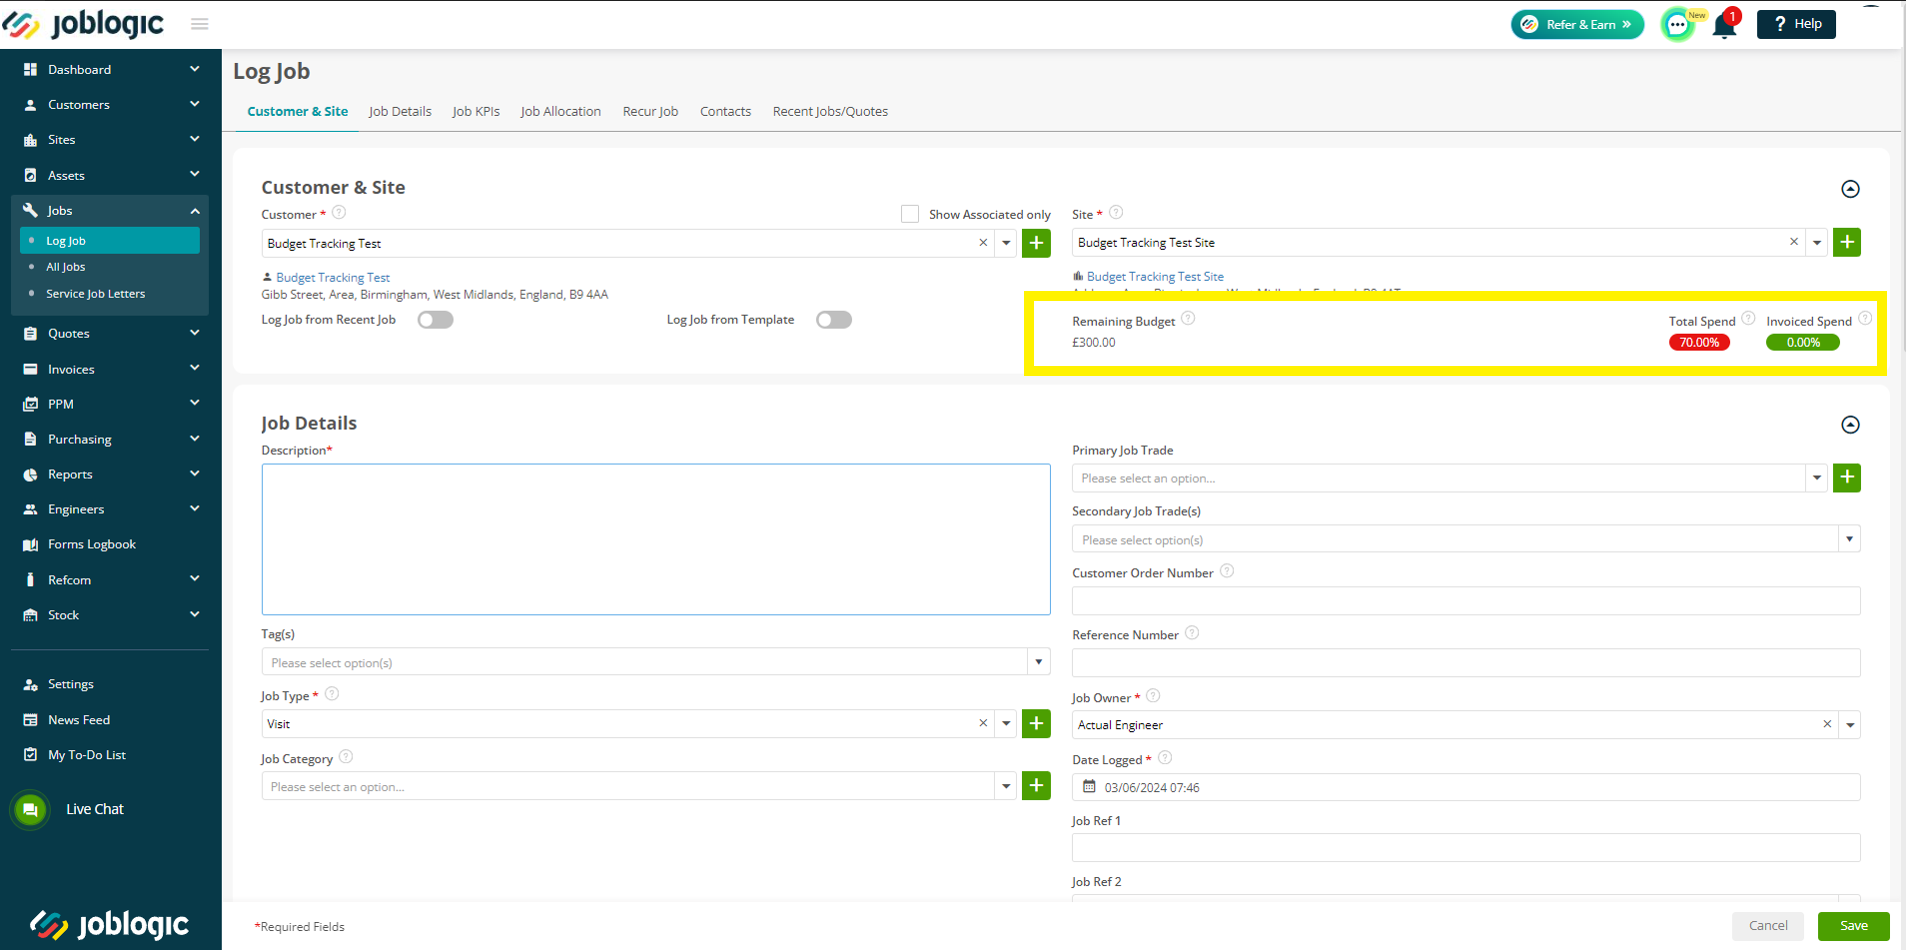
Task: Open the Job Owner dropdown arrow
Action: point(1850,724)
